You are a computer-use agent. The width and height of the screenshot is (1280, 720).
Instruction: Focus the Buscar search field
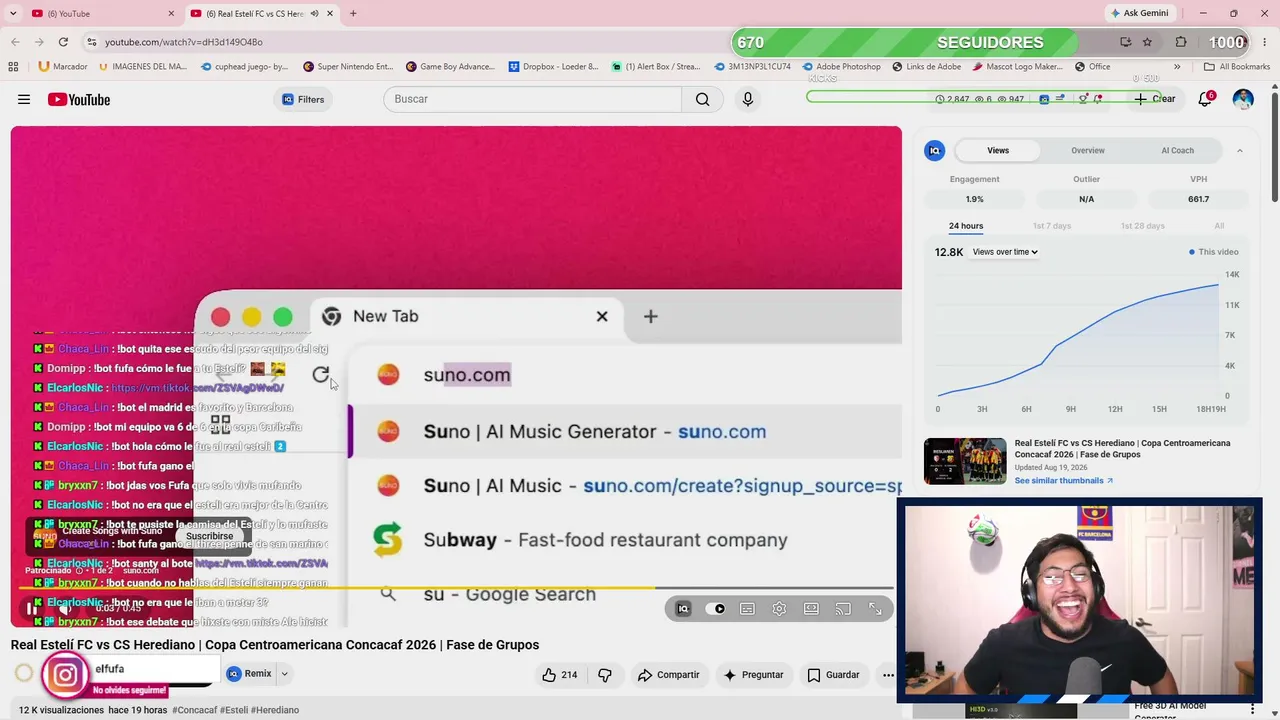532,99
